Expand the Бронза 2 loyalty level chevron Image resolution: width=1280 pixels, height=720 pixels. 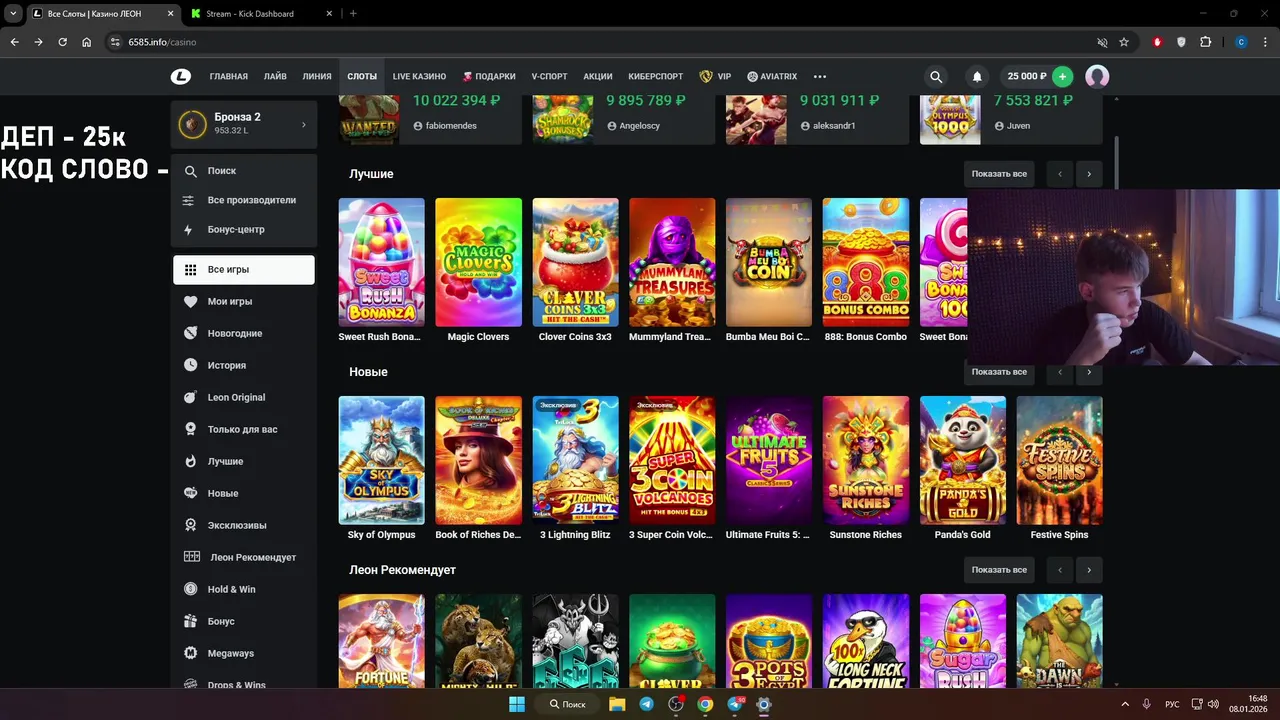tap(304, 124)
